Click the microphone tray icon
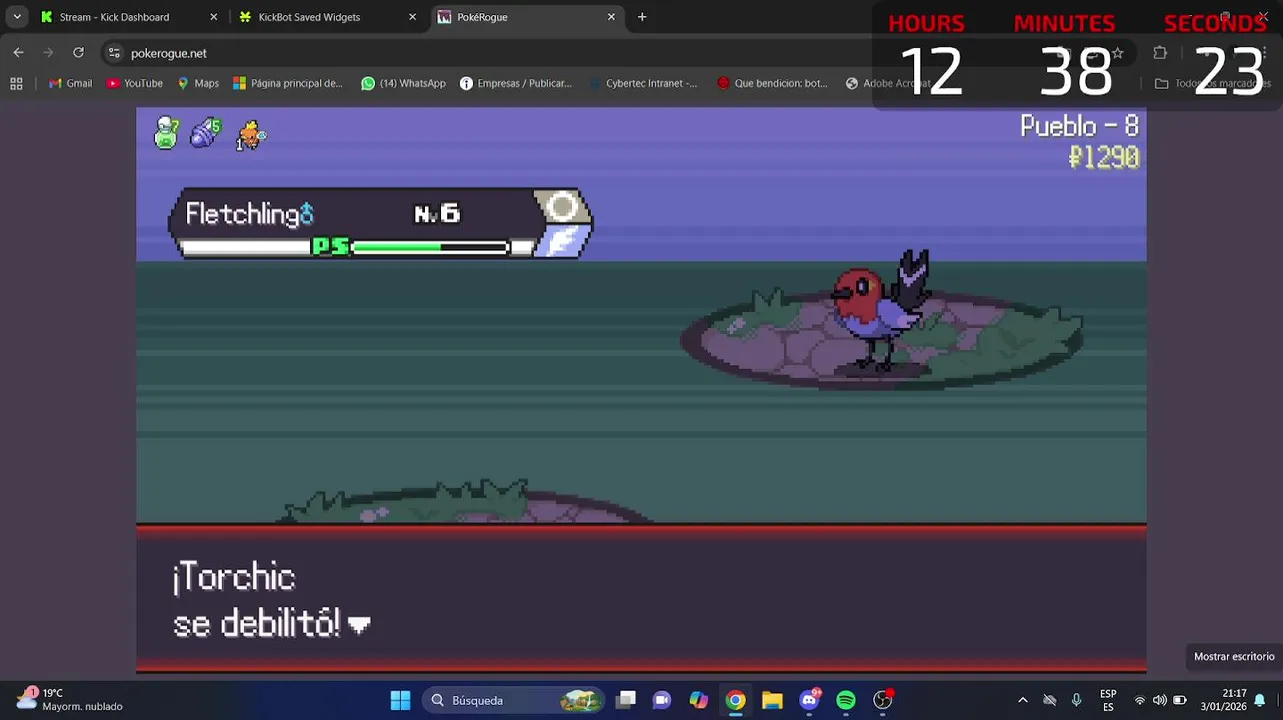Viewport: 1283px width, 720px height. point(1076,700)
